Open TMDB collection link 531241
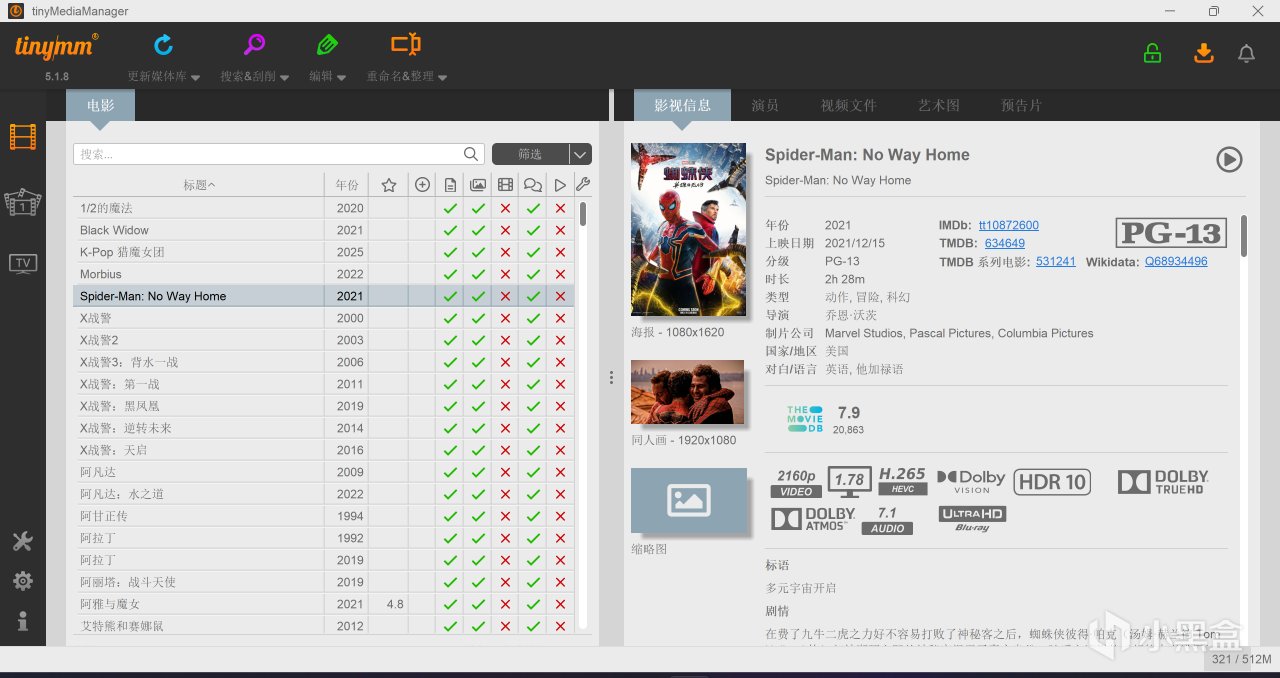Image resolution: width=1280 pixels, height=678 pixels. (x=1056, y=261)
